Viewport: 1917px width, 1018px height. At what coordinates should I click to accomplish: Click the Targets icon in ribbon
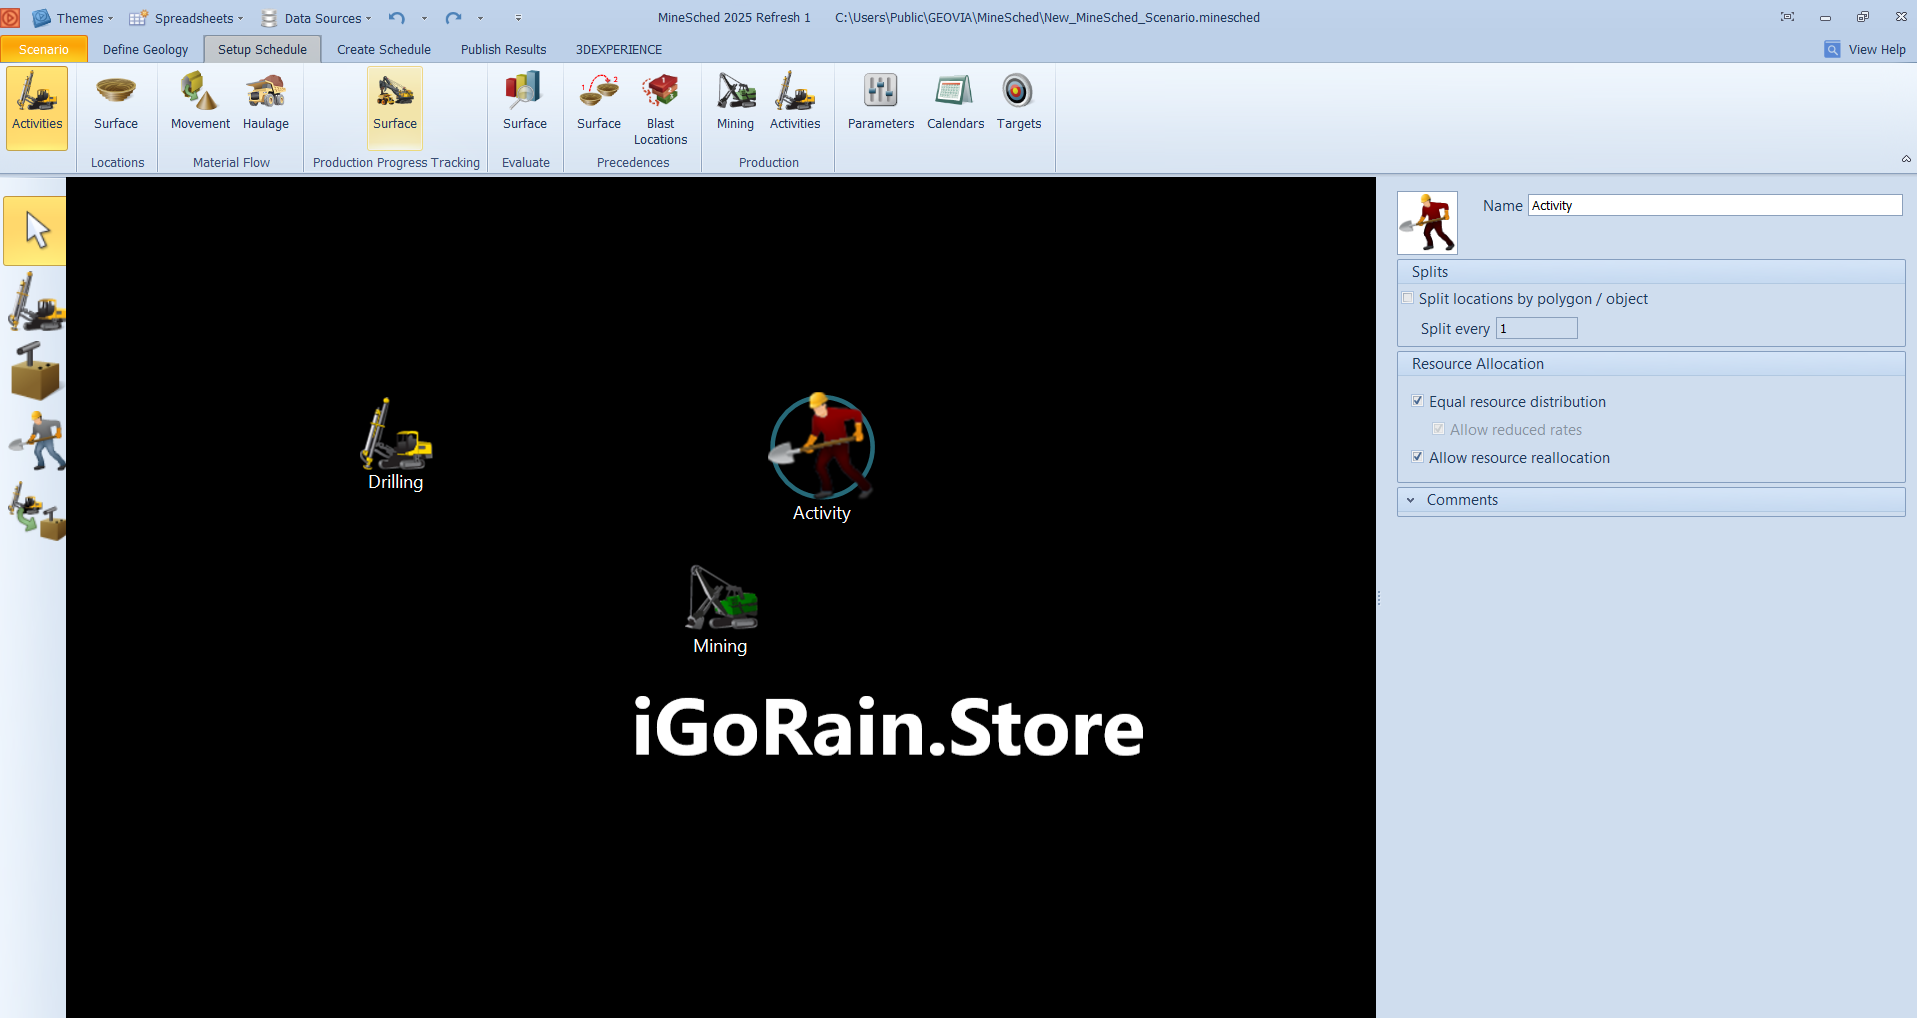click(1018, 102)
